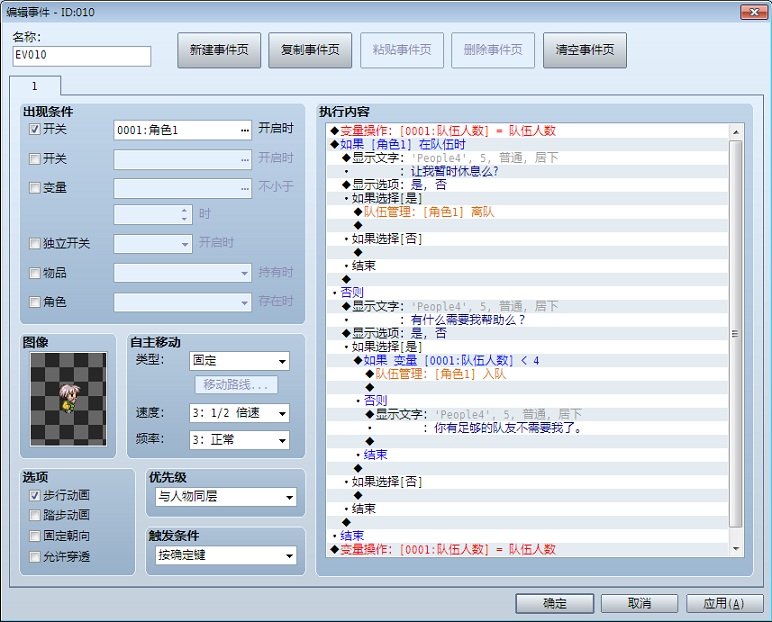The width and height of the screenshot is (772, 622).
Task: Select the 有什么需要我帮助么? text line
Action: click(x=527, y=320)
